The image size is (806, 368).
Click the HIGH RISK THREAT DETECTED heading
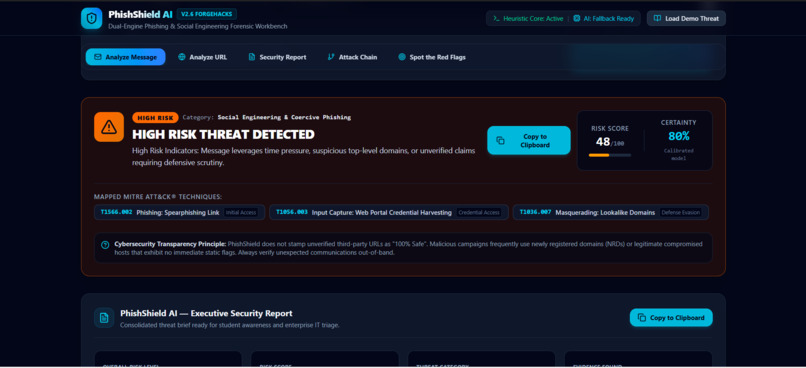point(223,135)
